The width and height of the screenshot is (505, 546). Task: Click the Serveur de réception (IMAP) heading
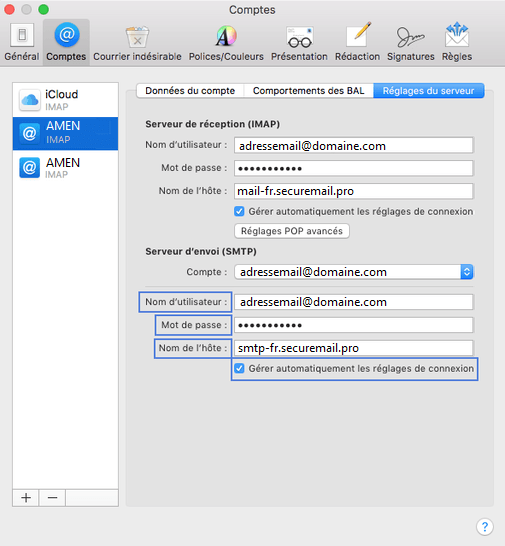212,124
